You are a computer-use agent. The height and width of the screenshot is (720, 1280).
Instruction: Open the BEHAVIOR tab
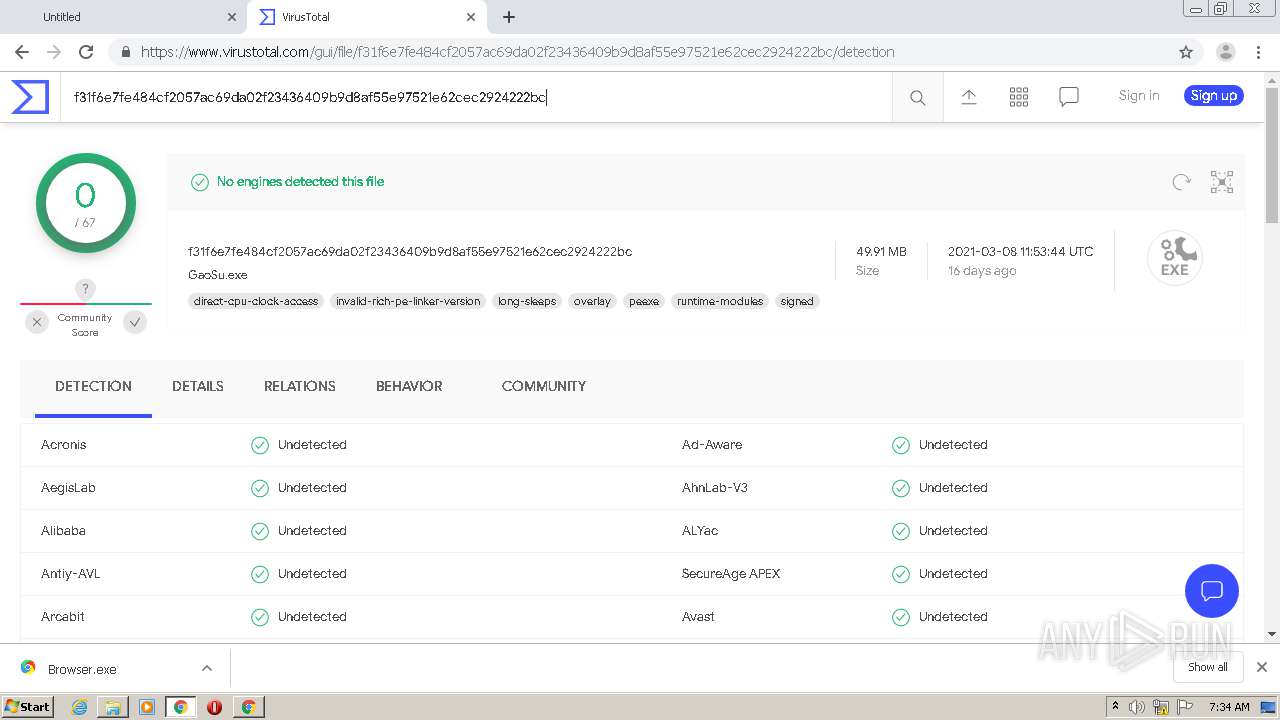pyautogui.click(x=409, y=386)
